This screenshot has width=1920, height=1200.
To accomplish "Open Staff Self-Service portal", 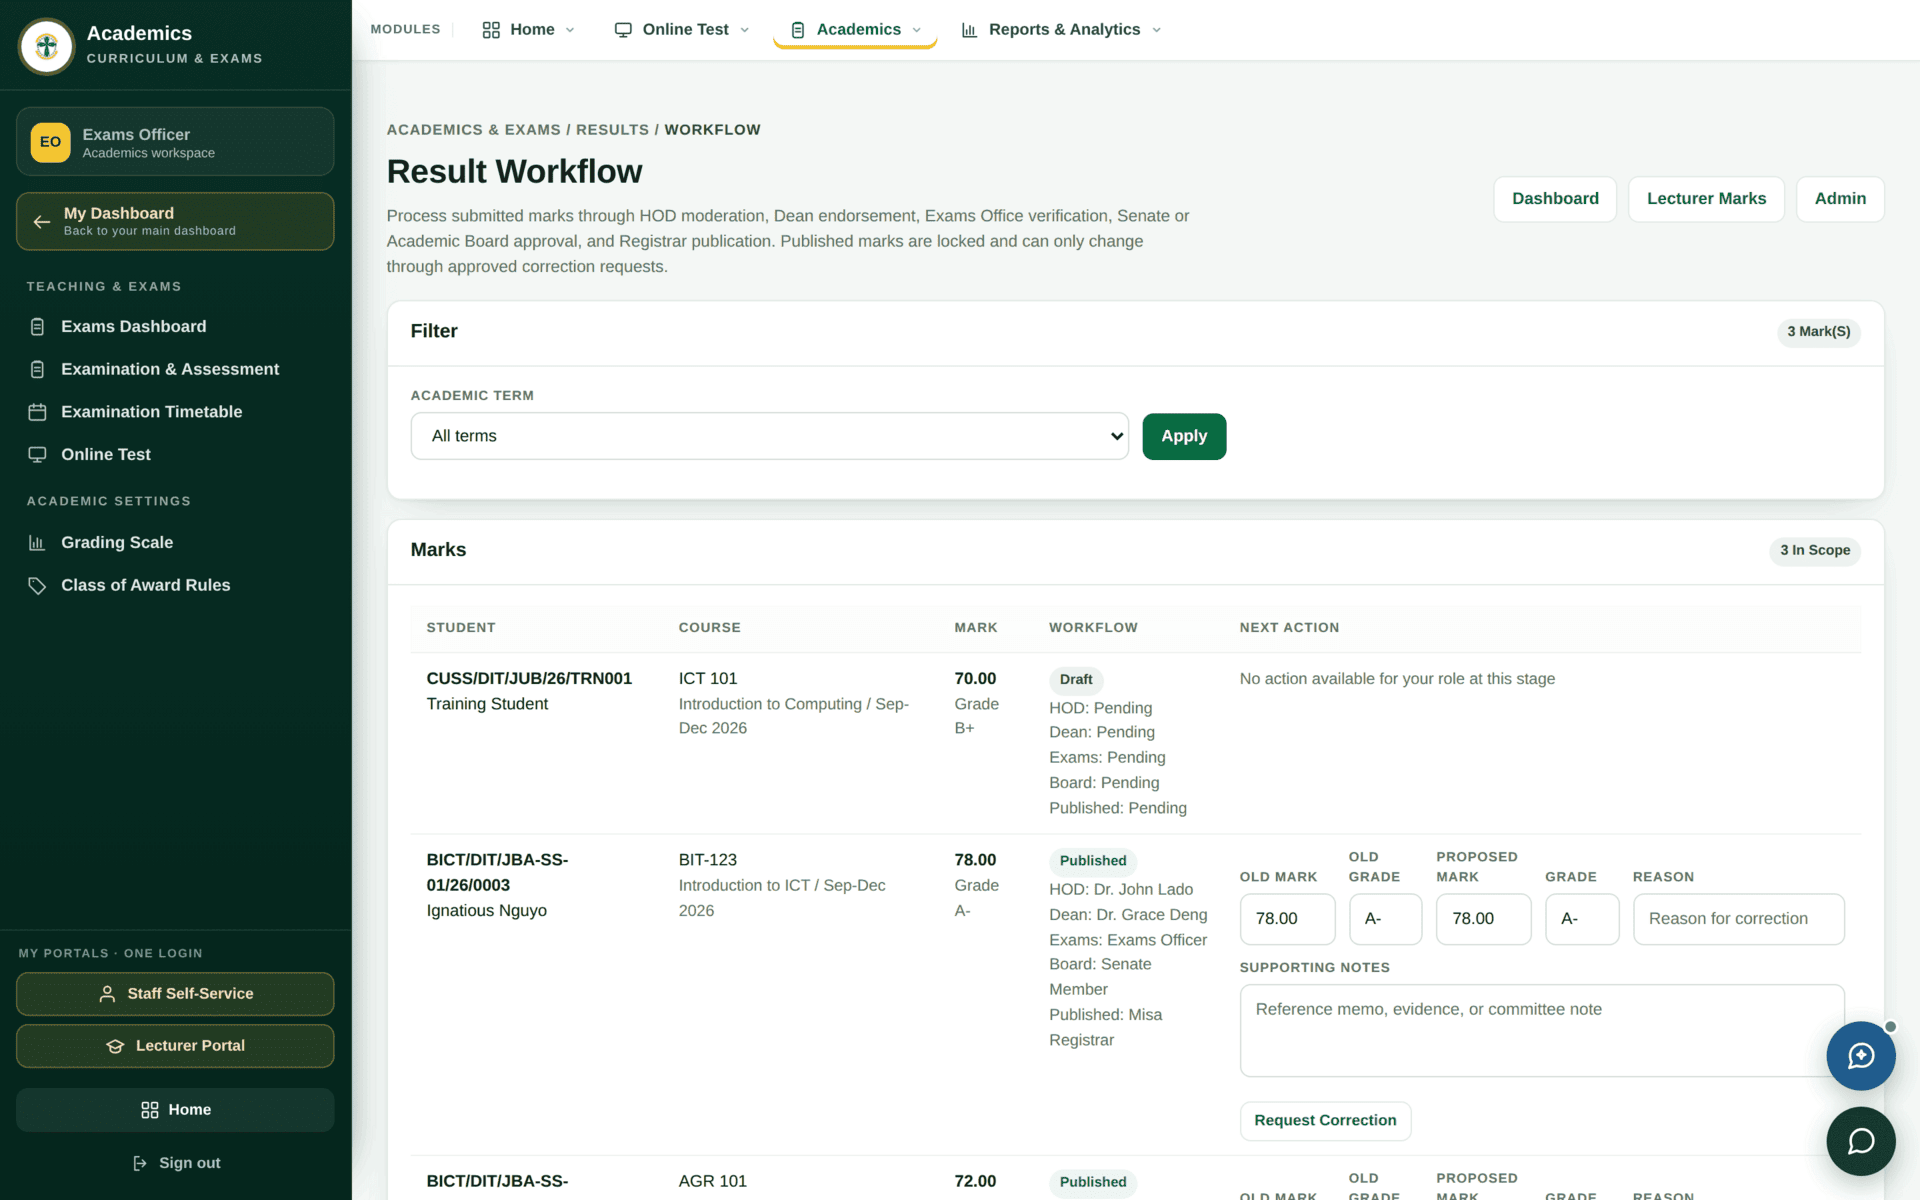I will pyautogui.click(x=175, y=994).
